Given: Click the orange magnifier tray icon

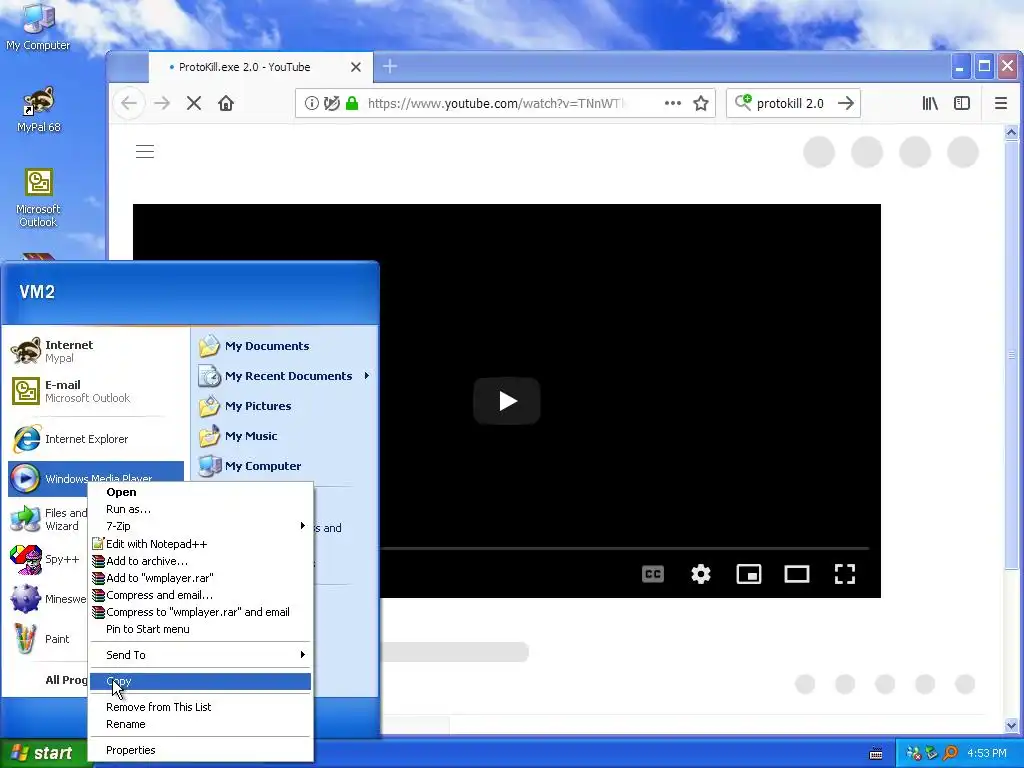Looking at the screenshot, I should click(x=951, y=754).
